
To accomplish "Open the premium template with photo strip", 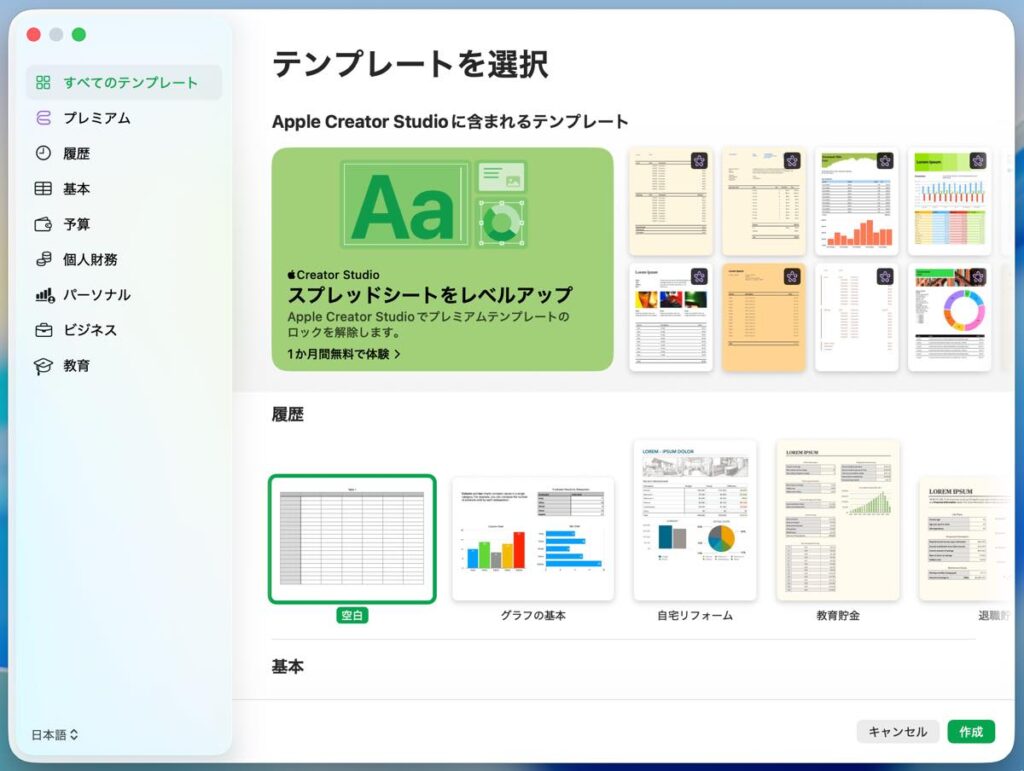I will coord(671,317).
